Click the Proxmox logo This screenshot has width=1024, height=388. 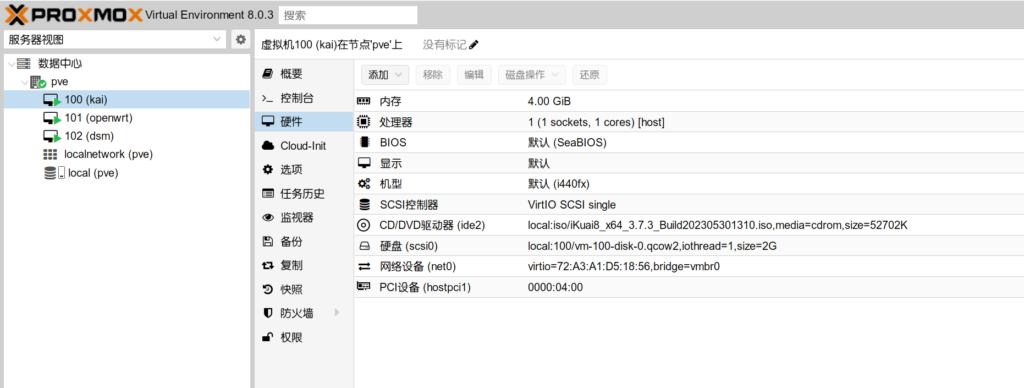click(73, 14)
